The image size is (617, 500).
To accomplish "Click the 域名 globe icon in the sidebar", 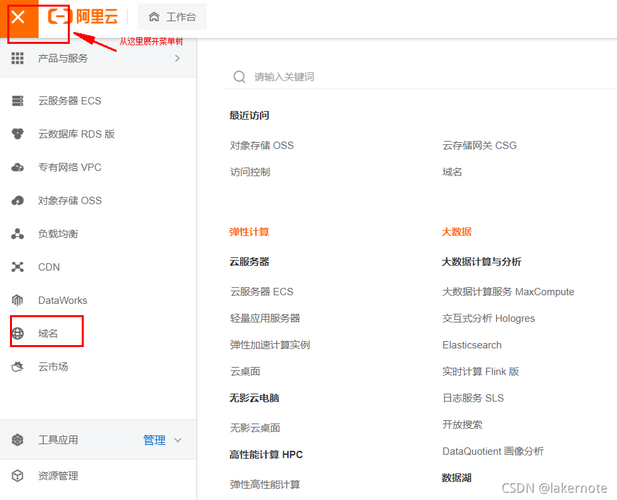I will tap(17, 333).
